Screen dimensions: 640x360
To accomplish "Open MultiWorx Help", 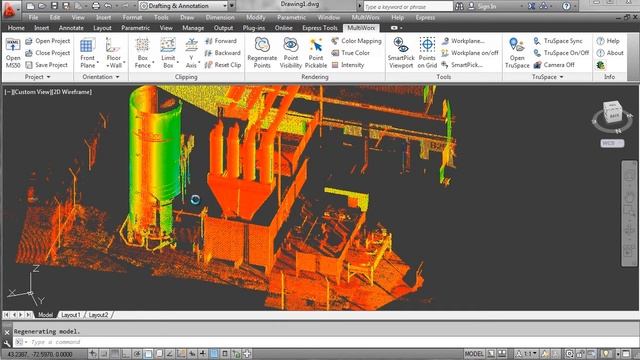I will [608, 41].
